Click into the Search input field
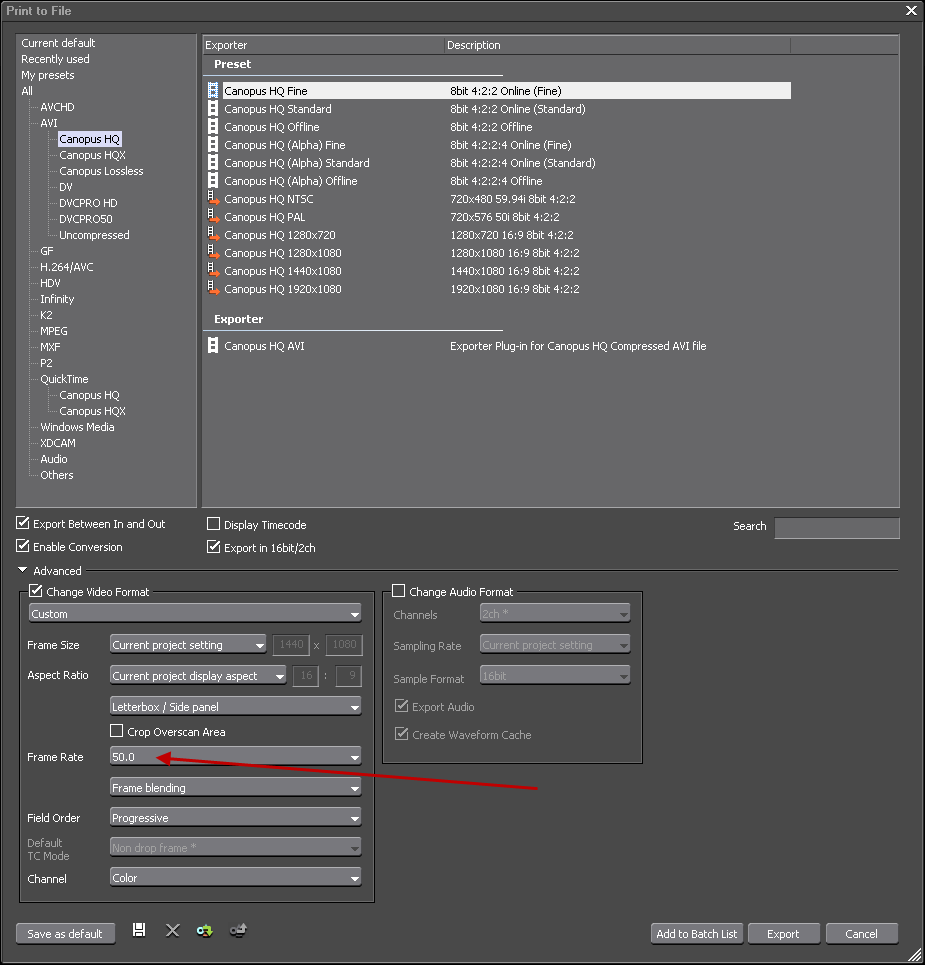925x965 pixels. [836, 528]
